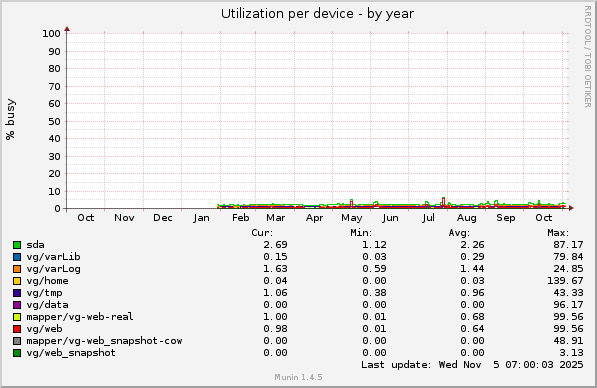The height and width of the screenshot is (388, 597).
Task: Select the vg/web_snapshot legend label
Action: pyautogui.click(x=71, y=353)
